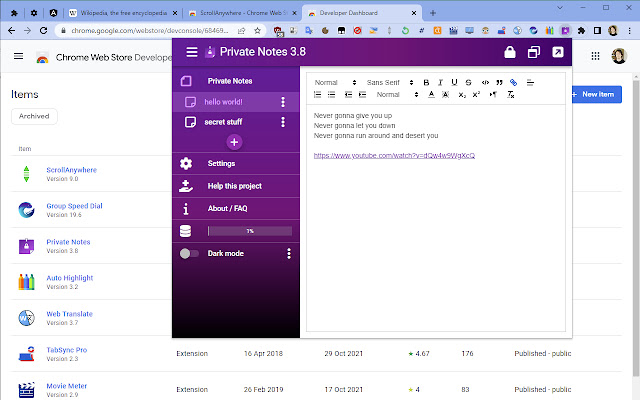
Task: Open the Private Notes hamburger menu
Action: pos(192,52)
